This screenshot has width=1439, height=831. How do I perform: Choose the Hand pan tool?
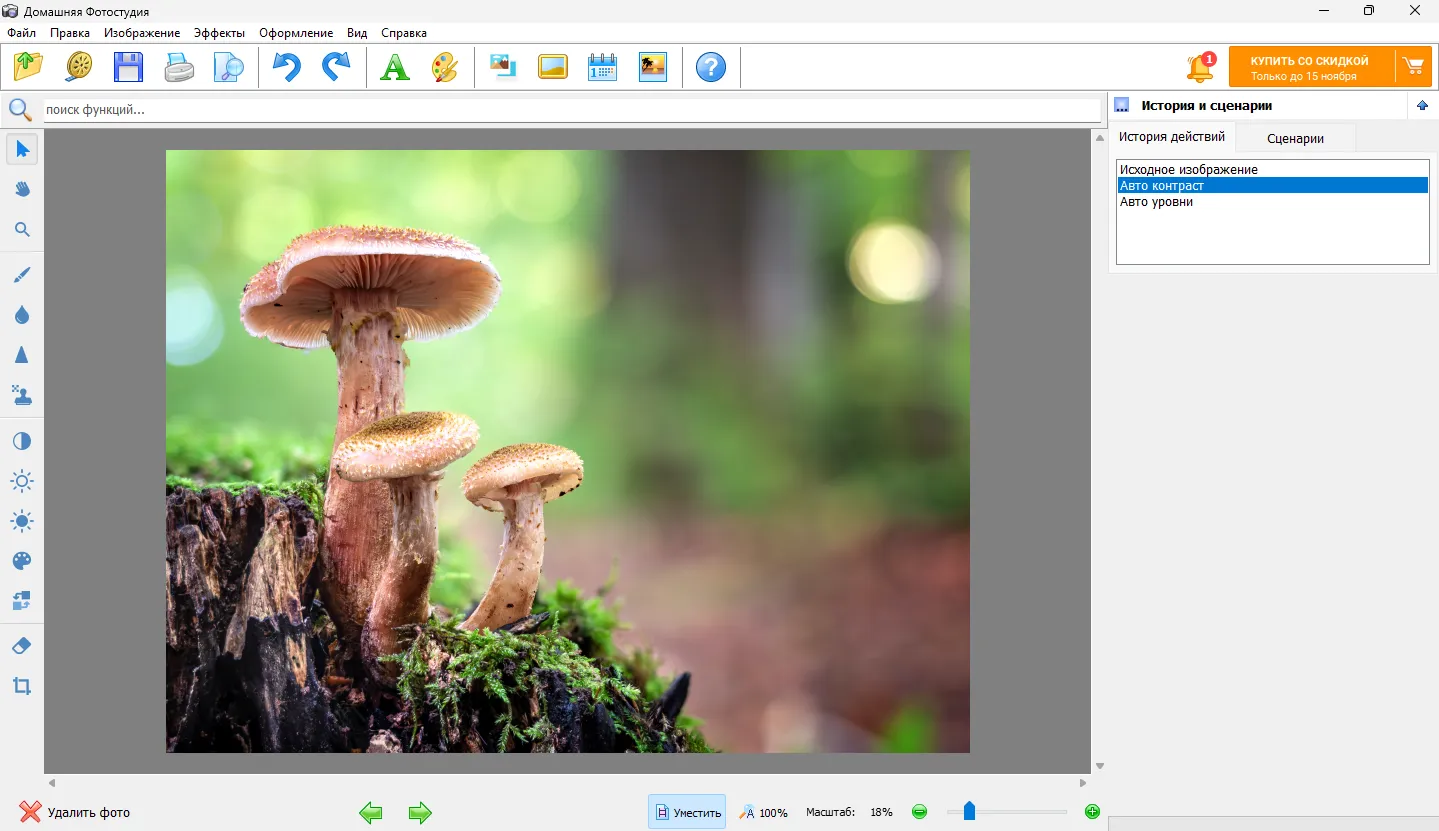pos(22,189)
